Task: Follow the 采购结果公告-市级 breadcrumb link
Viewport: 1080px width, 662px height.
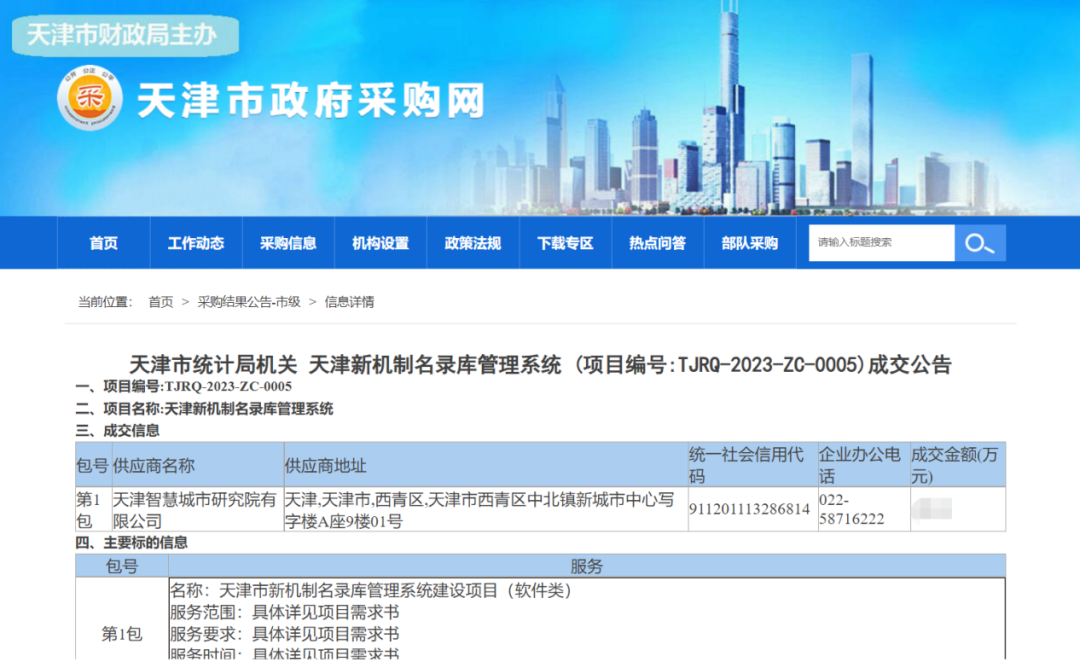Action: click(249, 302)
